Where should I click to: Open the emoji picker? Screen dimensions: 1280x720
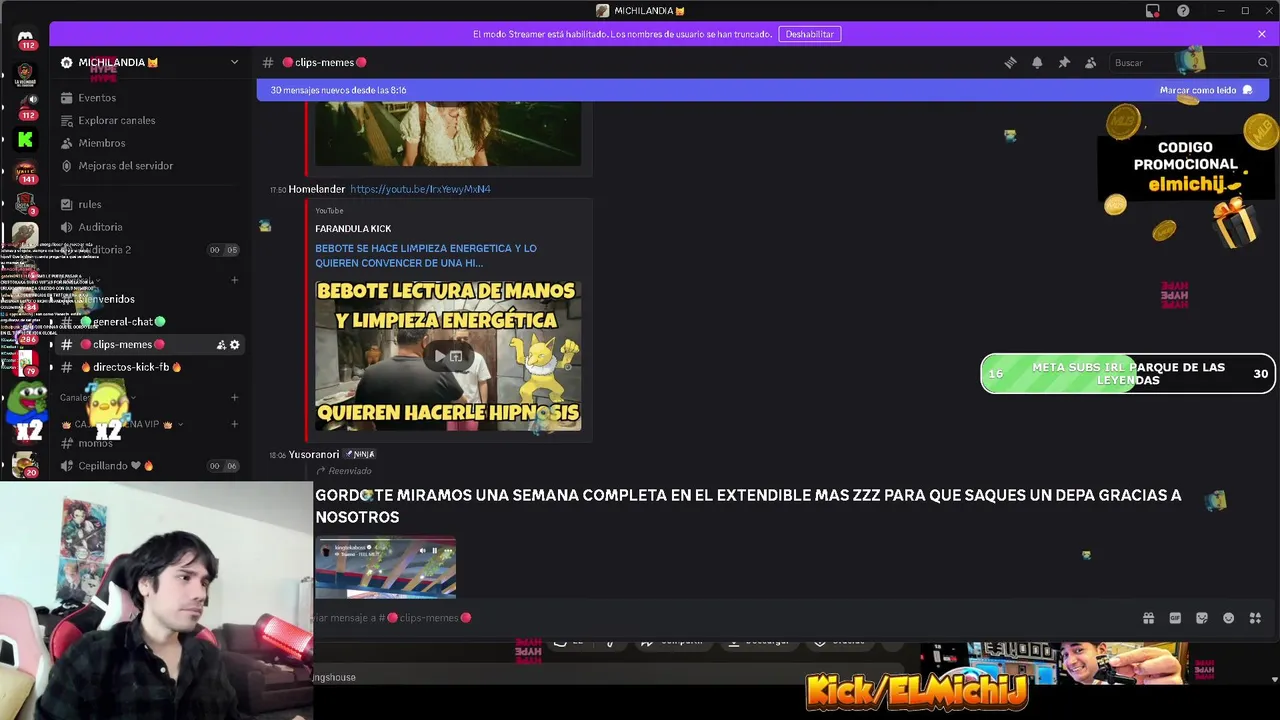tap(1229, 618)
